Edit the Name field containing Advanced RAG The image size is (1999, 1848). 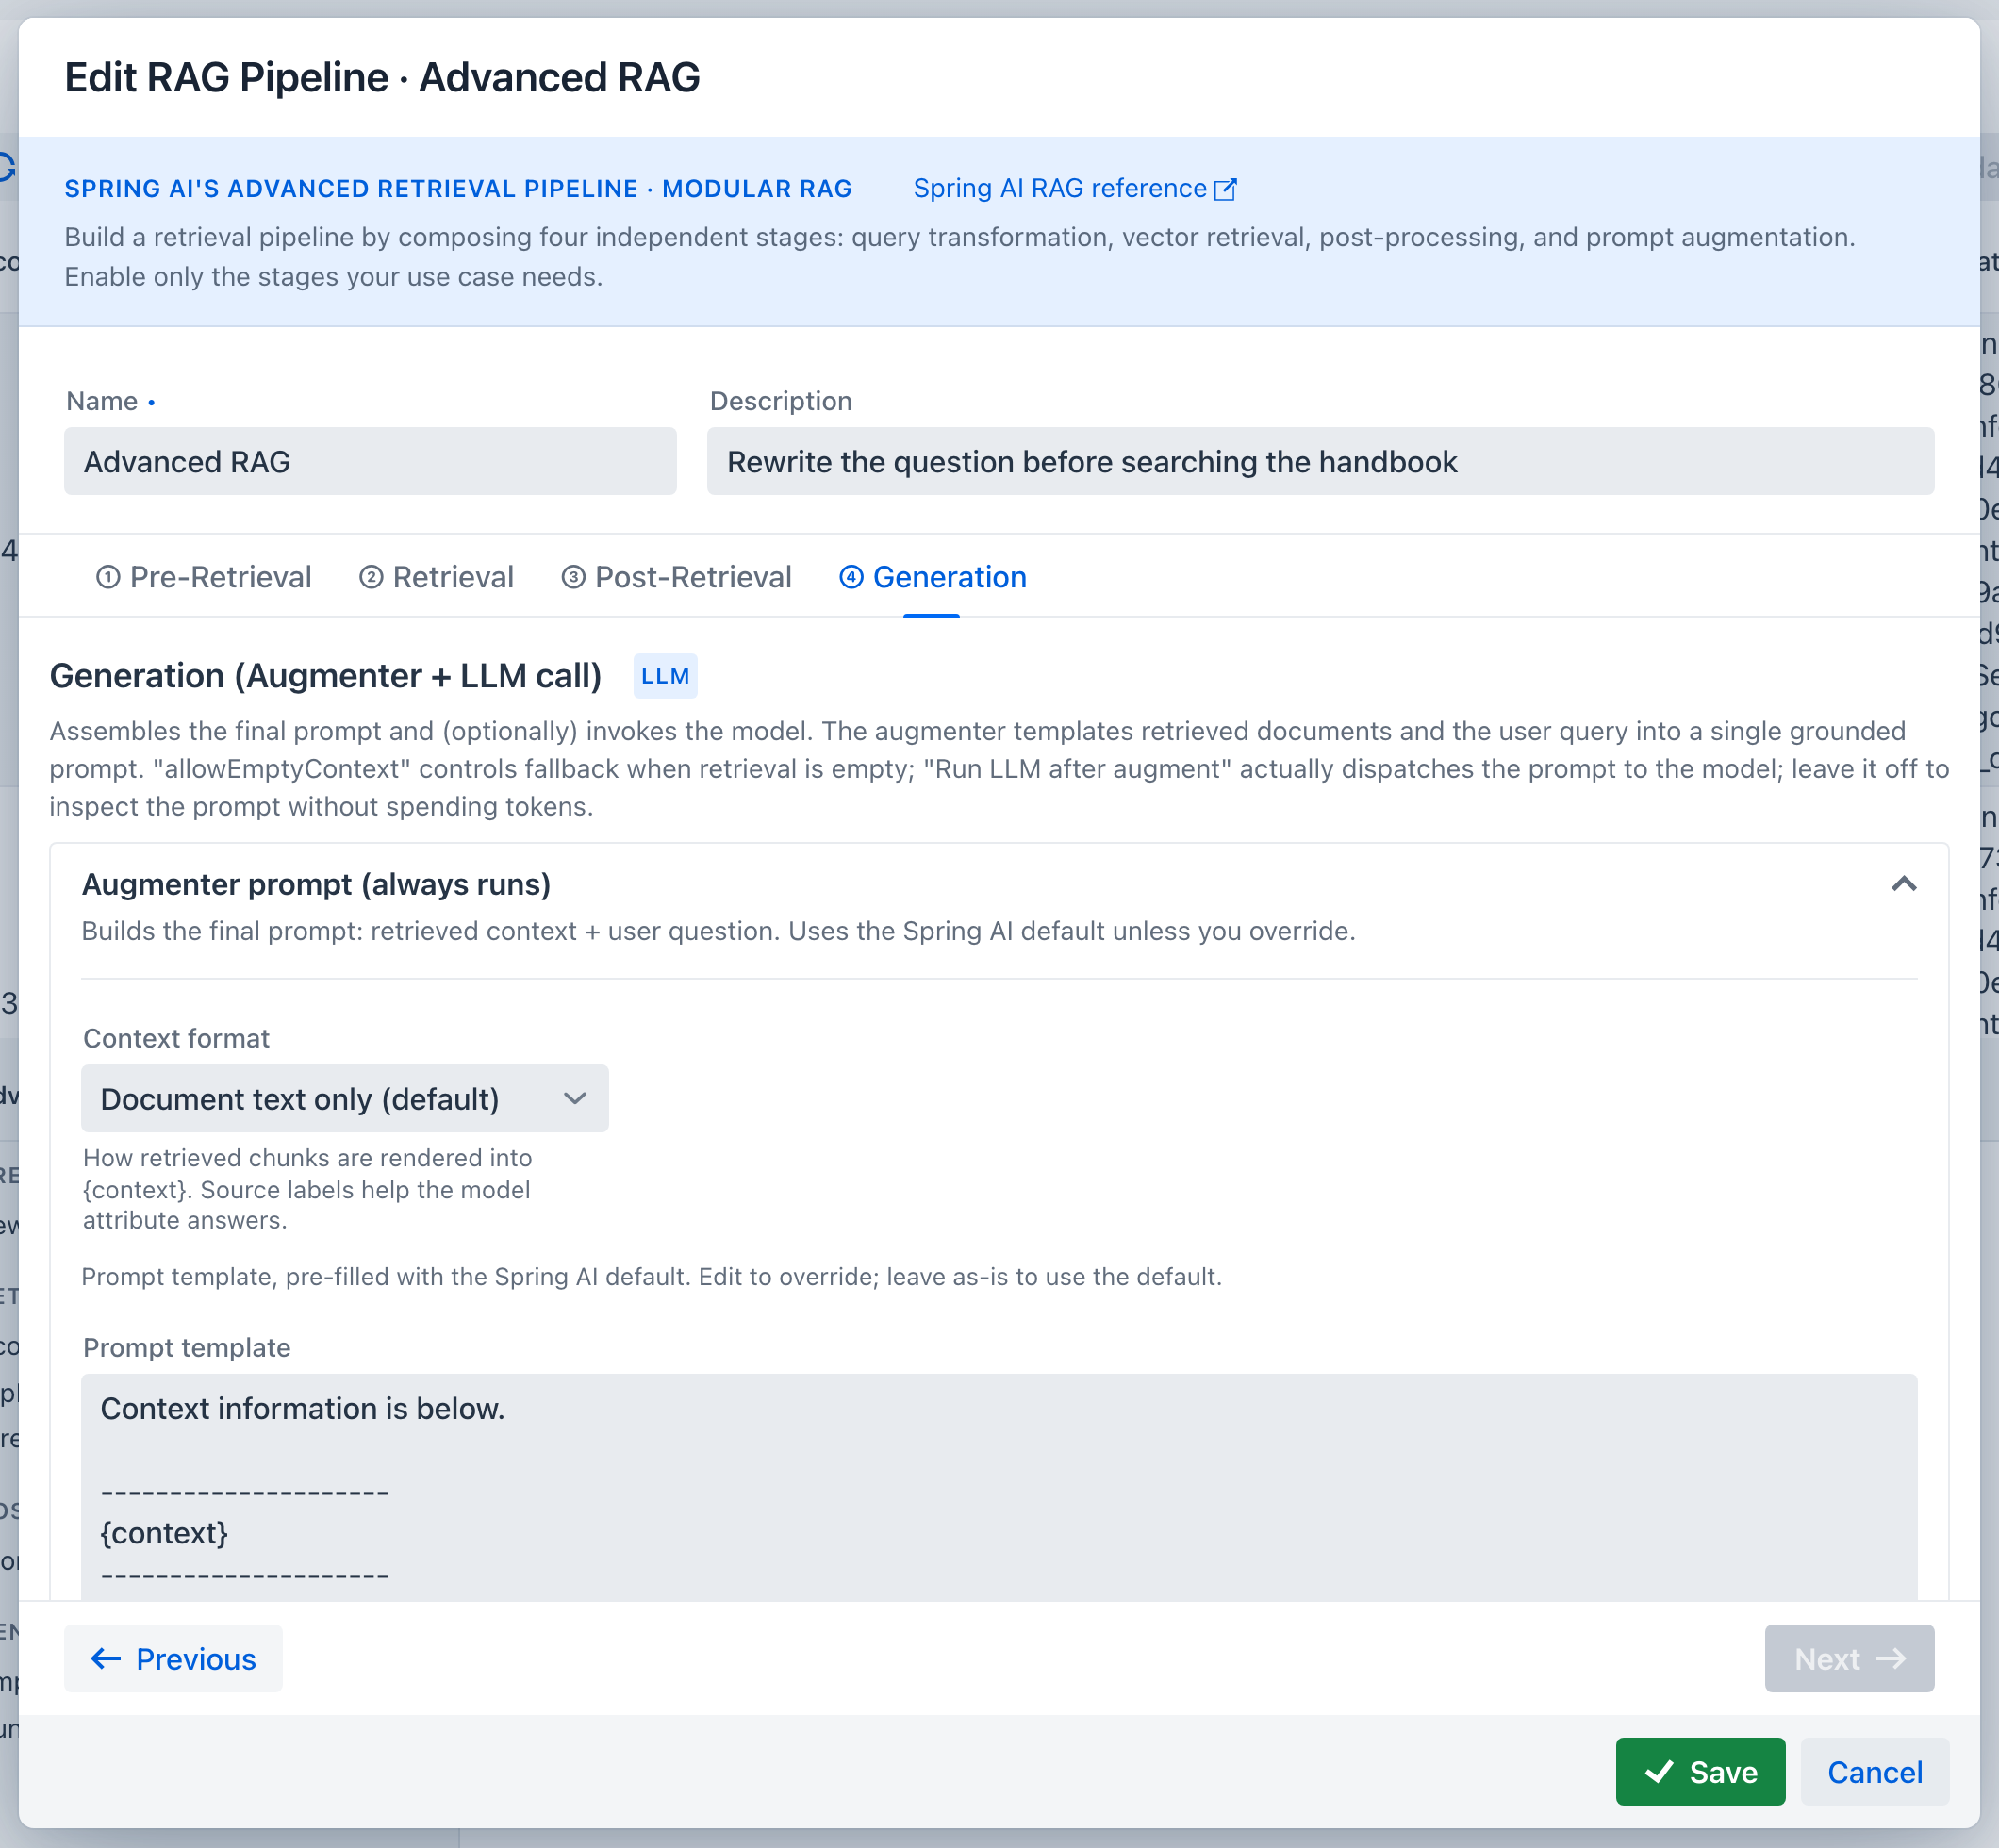tap(370, 461)
